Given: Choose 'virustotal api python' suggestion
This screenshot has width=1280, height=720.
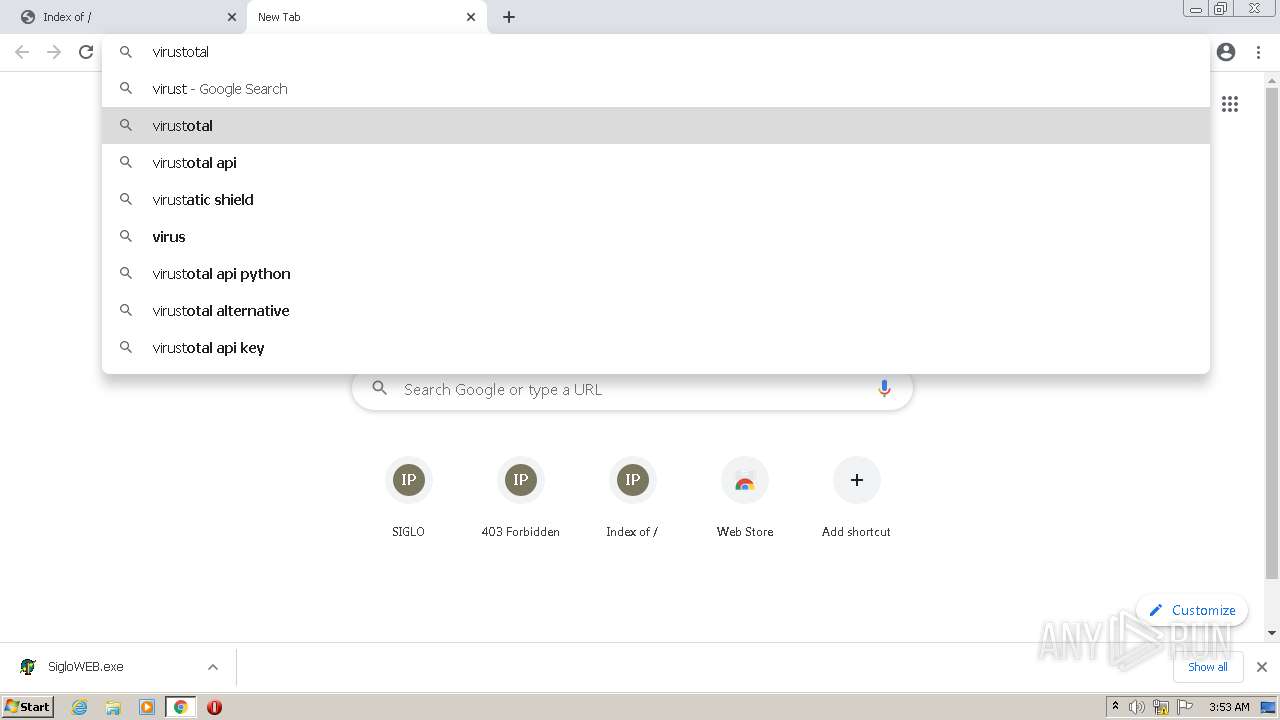Looking at the screenshot, I should 655,274.
